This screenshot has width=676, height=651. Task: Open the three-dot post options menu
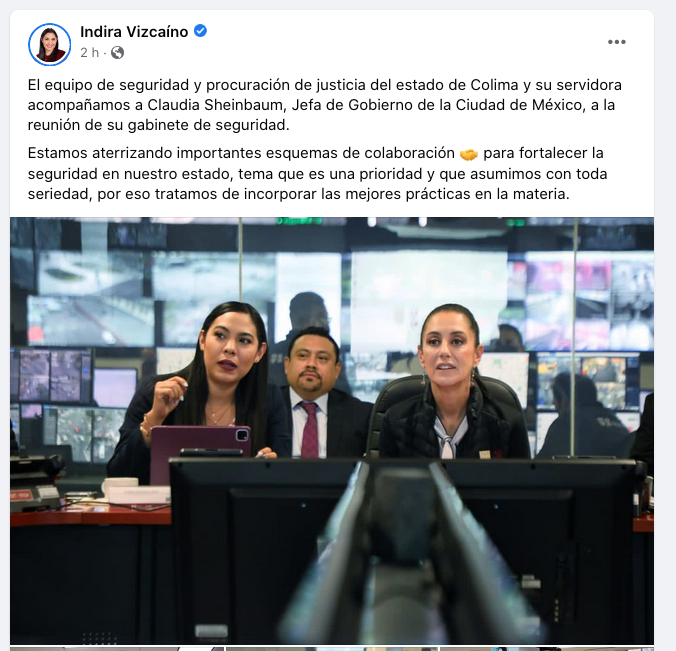[x=617, y=42]
